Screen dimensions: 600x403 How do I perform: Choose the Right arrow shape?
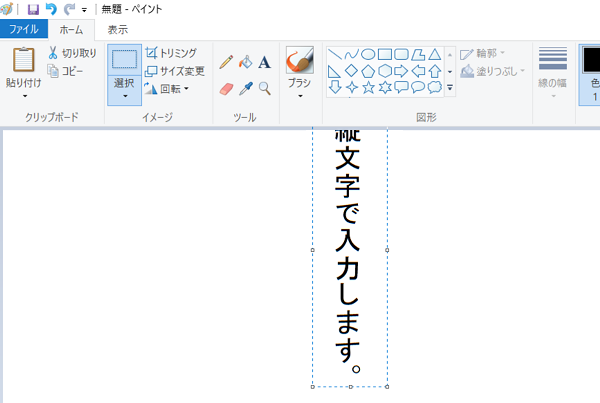click(x=401, y=71)
